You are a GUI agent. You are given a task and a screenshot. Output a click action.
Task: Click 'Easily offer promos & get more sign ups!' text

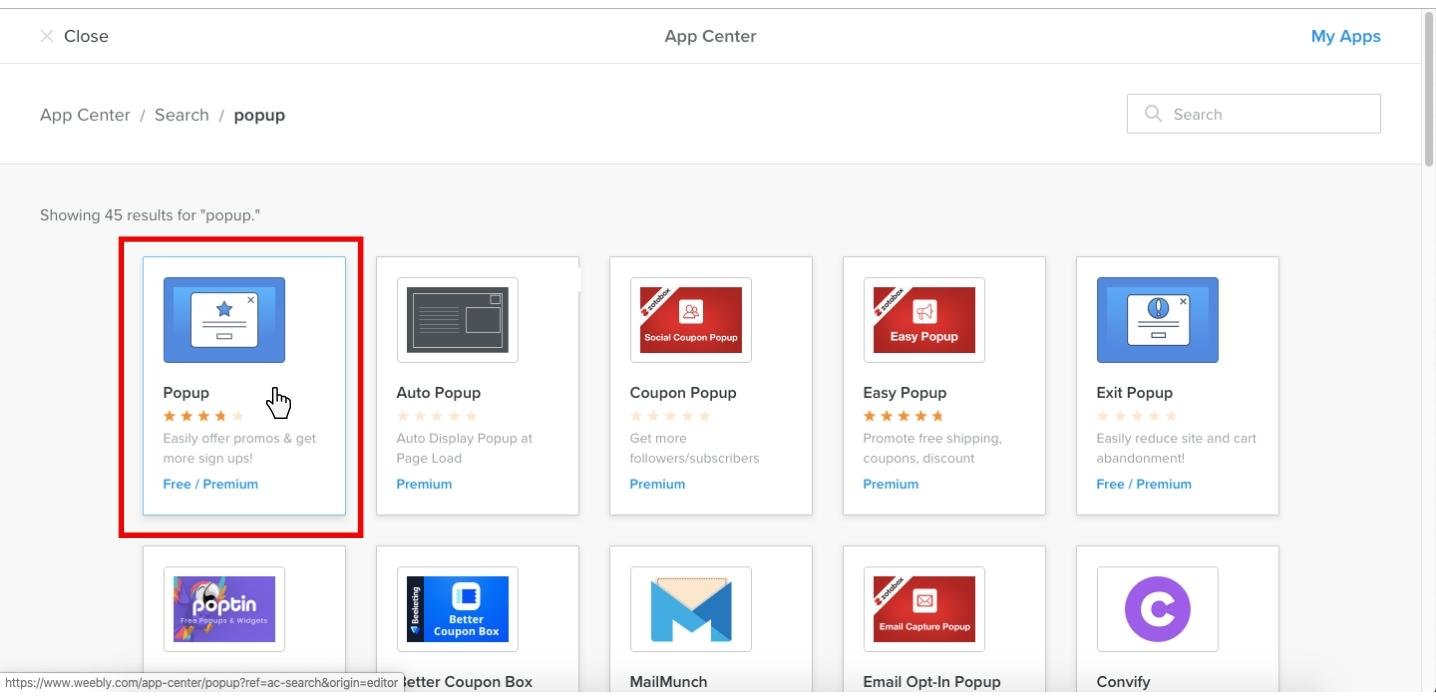tap(239, 448)
